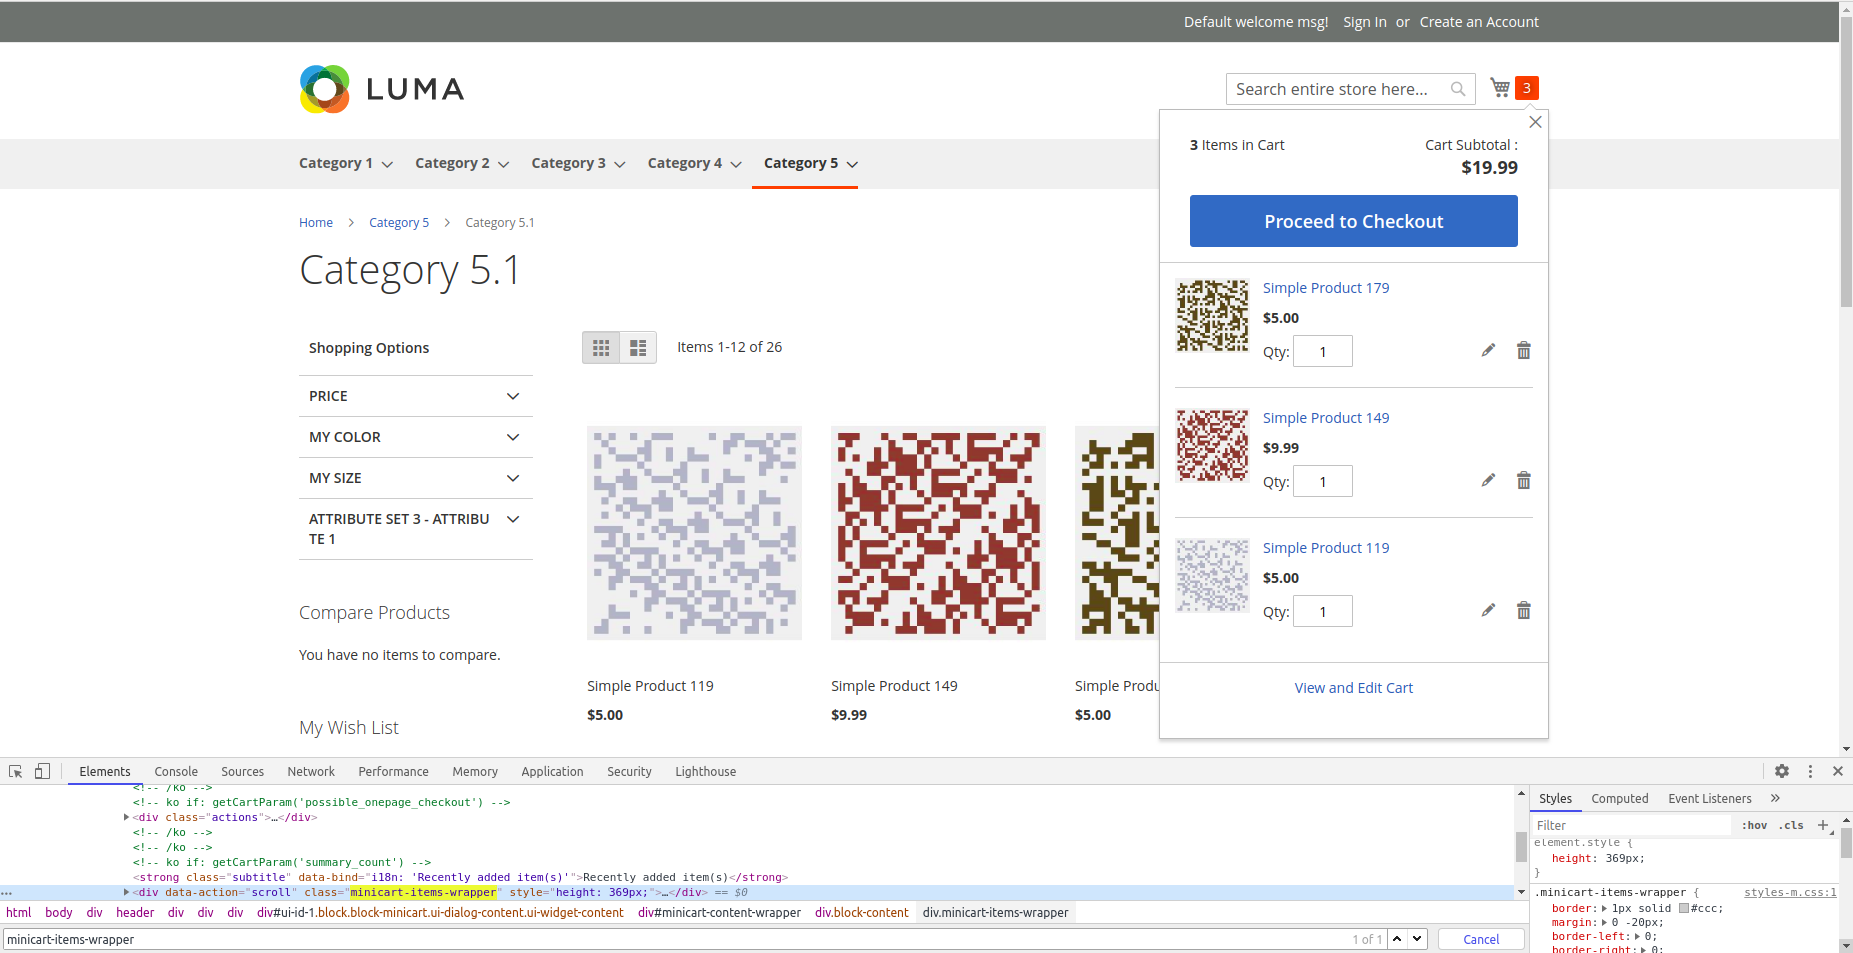
Task: Click the #ccc border color swatch
Action: click(x=1684, y=908)
